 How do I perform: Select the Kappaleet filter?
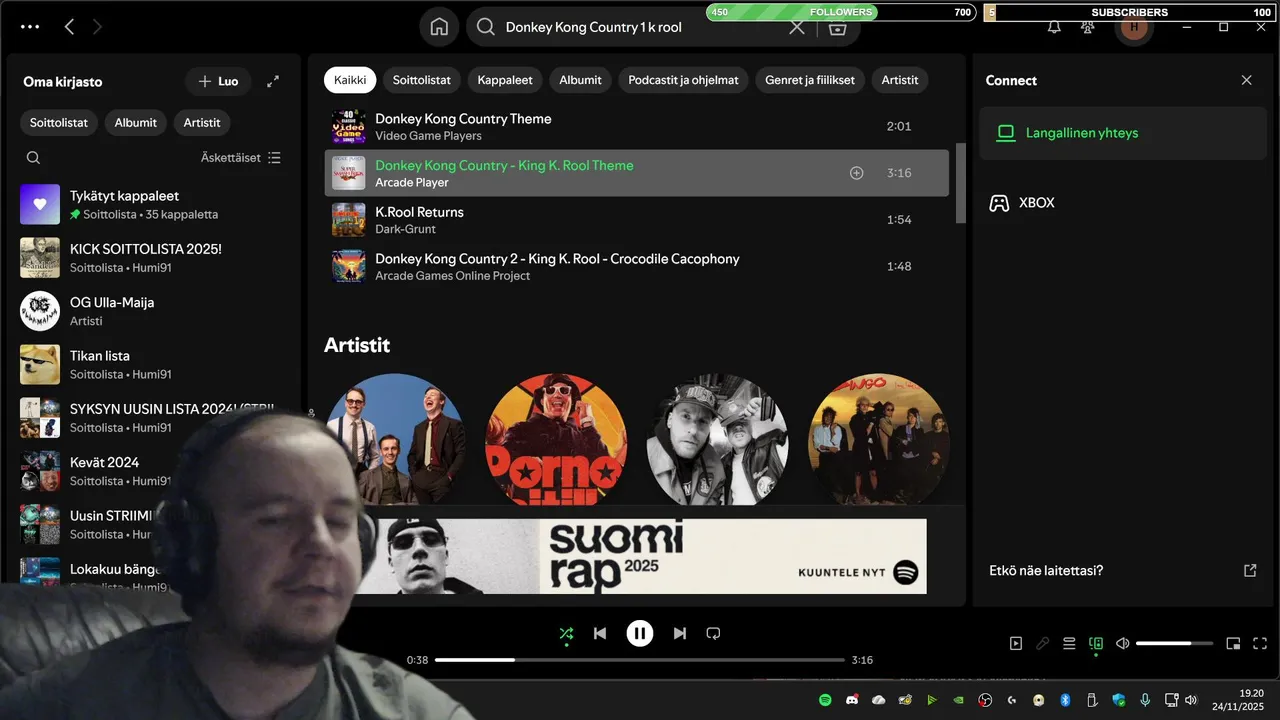pos(505,80)
